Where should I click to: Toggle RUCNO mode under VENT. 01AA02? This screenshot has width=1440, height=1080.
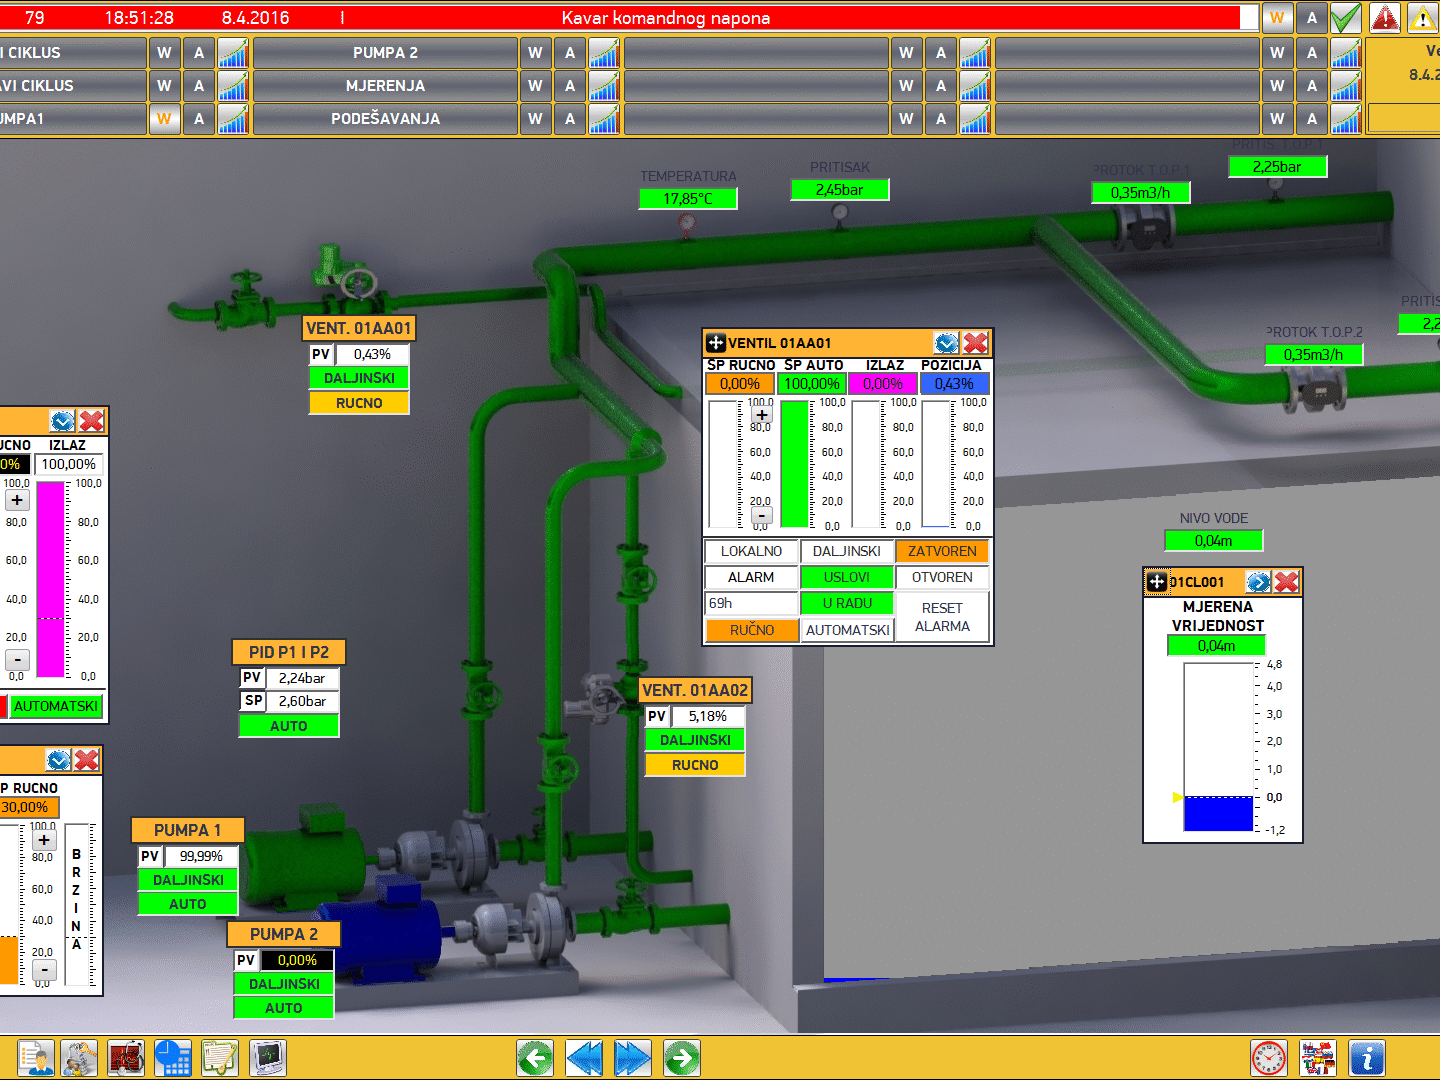pyautogui.click(x=695, y=765)
